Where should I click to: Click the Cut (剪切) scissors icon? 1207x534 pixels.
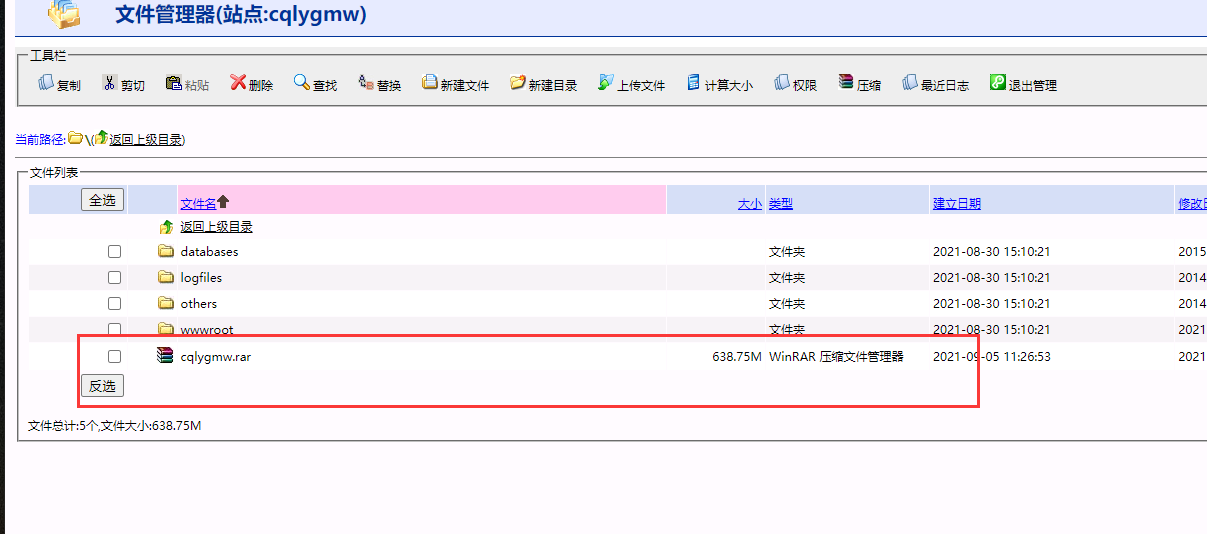[x=110, y=84]
